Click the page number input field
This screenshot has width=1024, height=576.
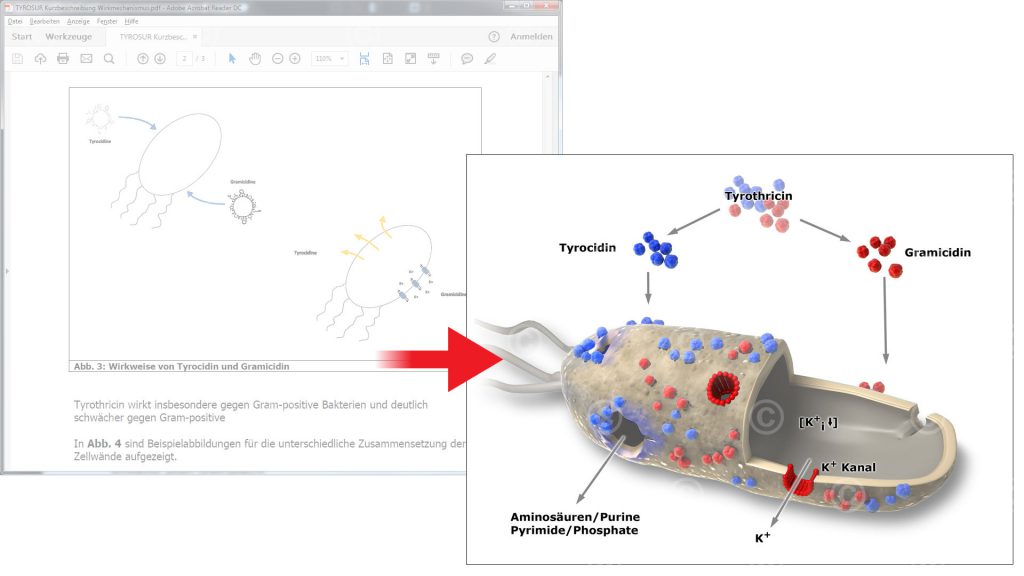pos(185,58)
